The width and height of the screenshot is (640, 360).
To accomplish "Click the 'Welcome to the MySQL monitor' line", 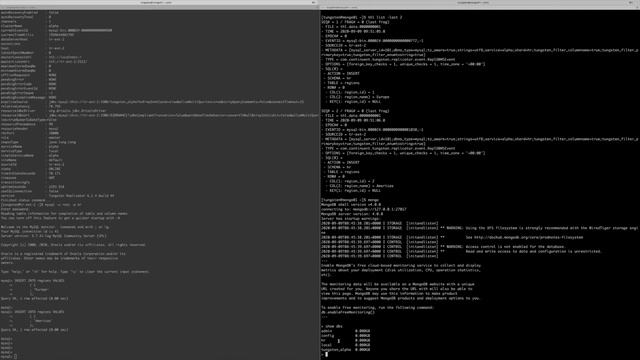I will 55,227.
